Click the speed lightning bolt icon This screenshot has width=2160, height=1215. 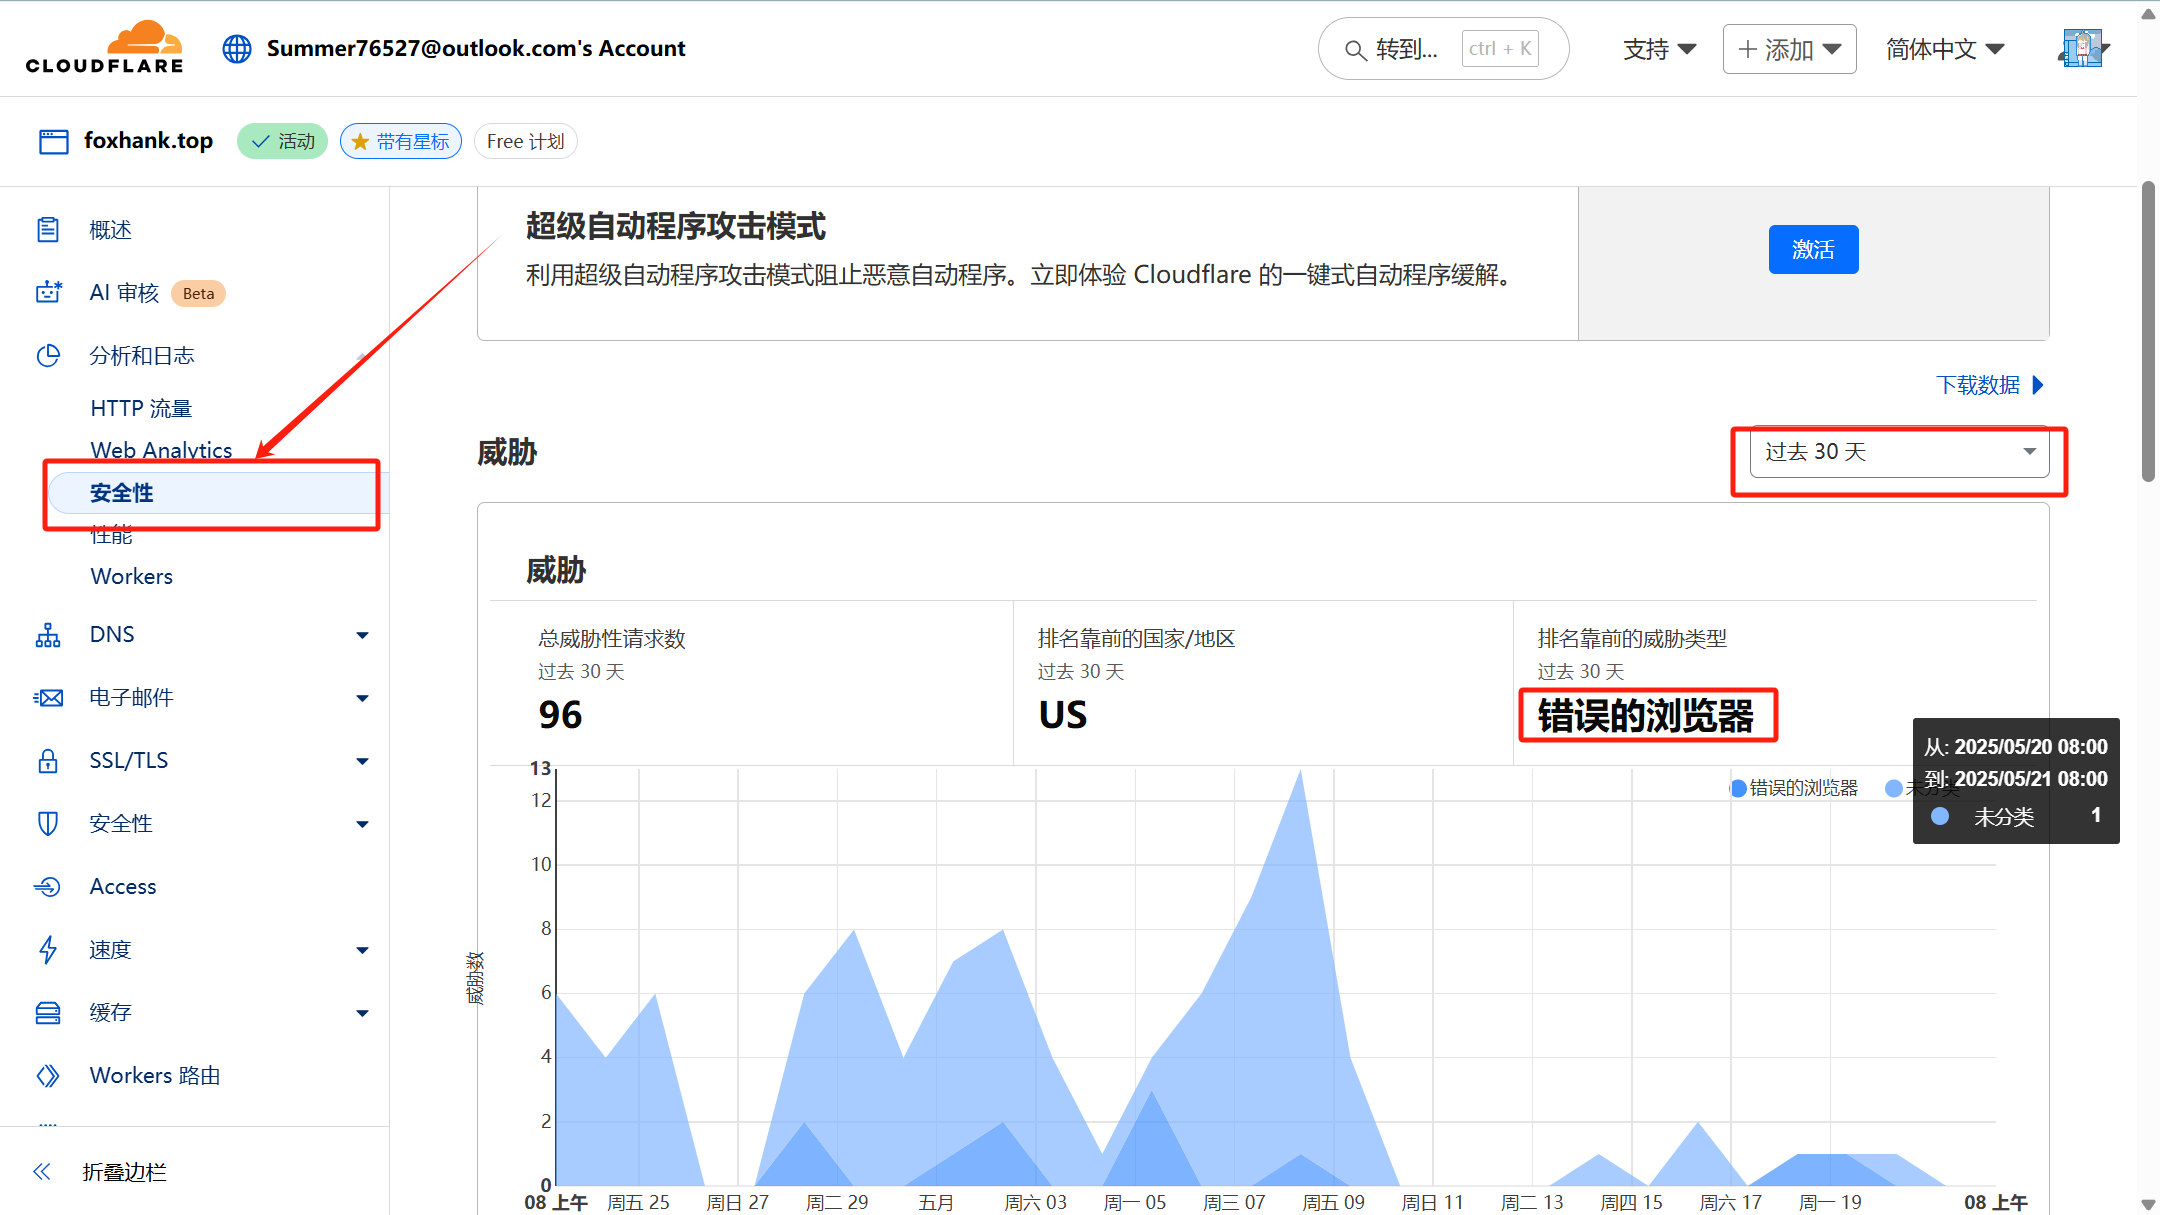click(48, 950)
